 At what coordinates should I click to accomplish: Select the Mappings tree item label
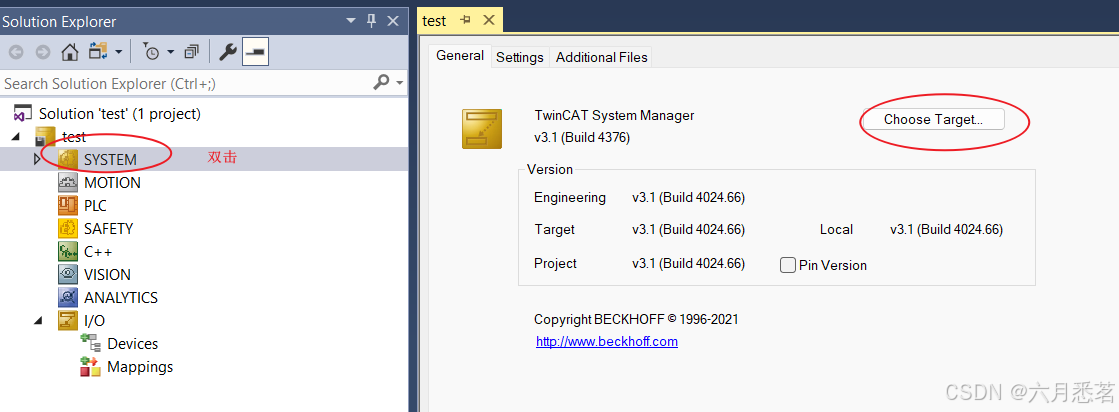[140, 367]
